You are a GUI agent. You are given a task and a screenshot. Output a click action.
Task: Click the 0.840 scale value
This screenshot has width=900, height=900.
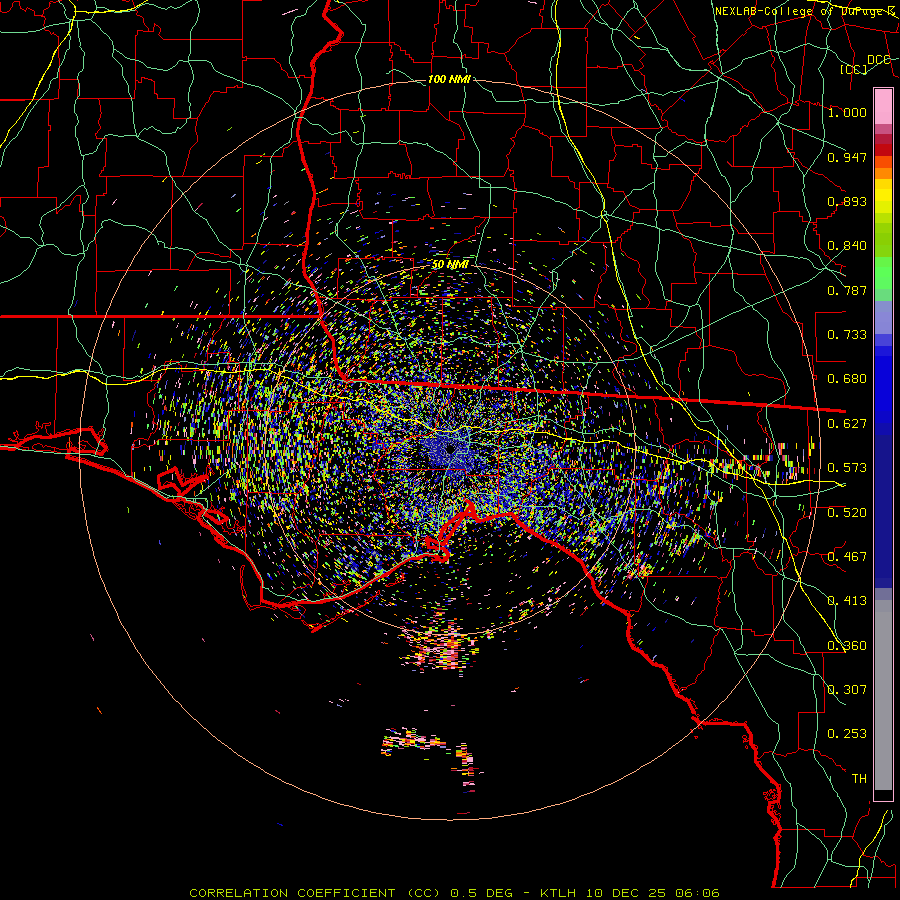(847, 246)
